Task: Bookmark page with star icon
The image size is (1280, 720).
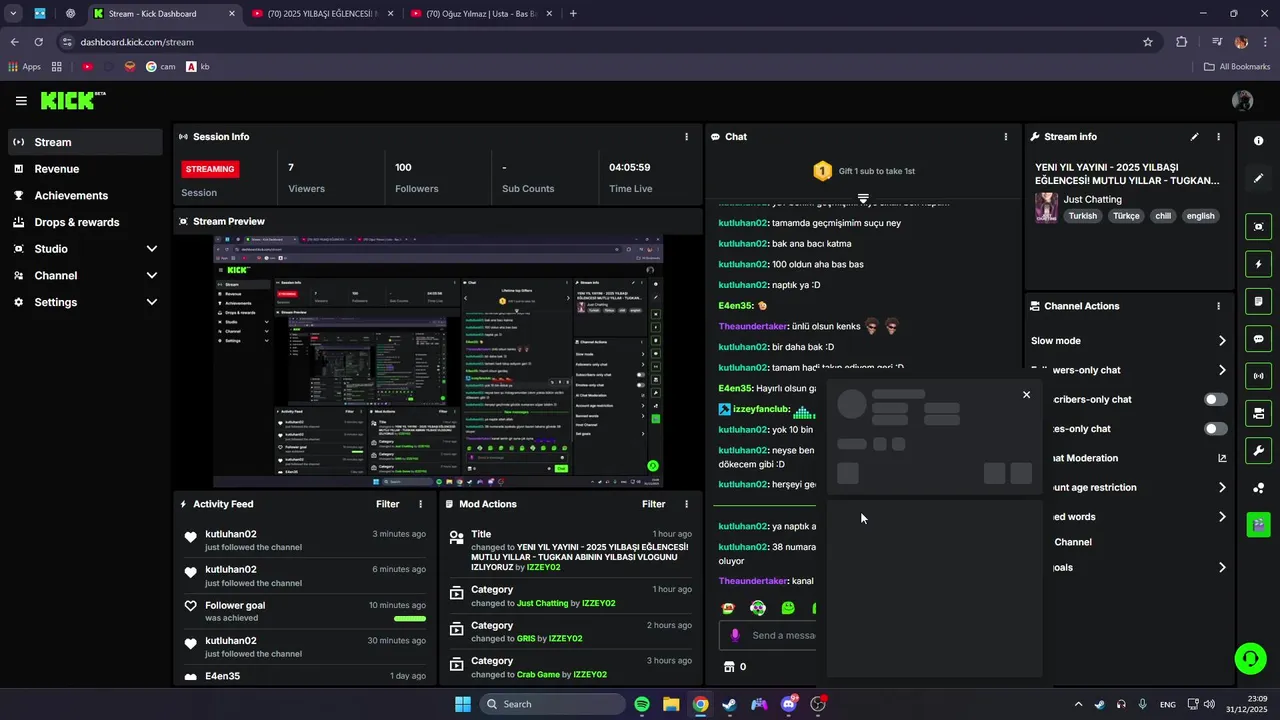Action: 1148,42
